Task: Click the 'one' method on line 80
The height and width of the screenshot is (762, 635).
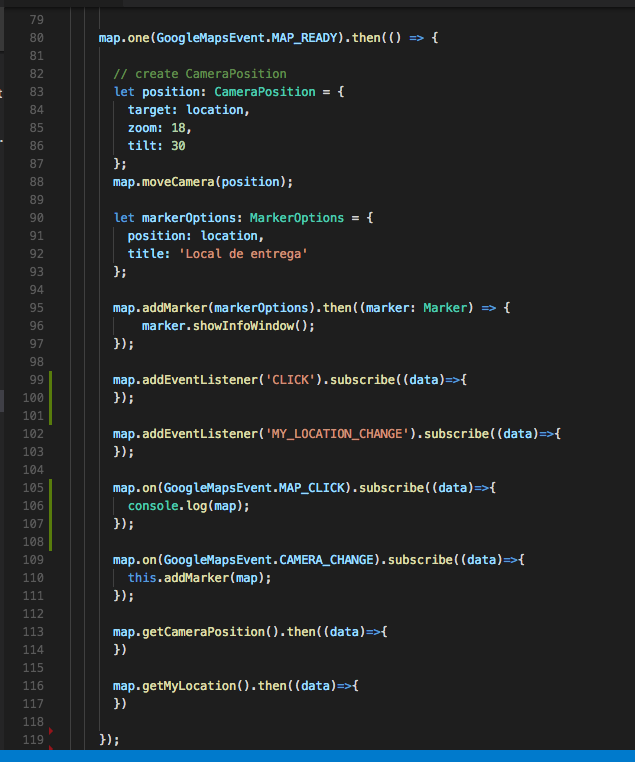Action: tap(138, 38)
